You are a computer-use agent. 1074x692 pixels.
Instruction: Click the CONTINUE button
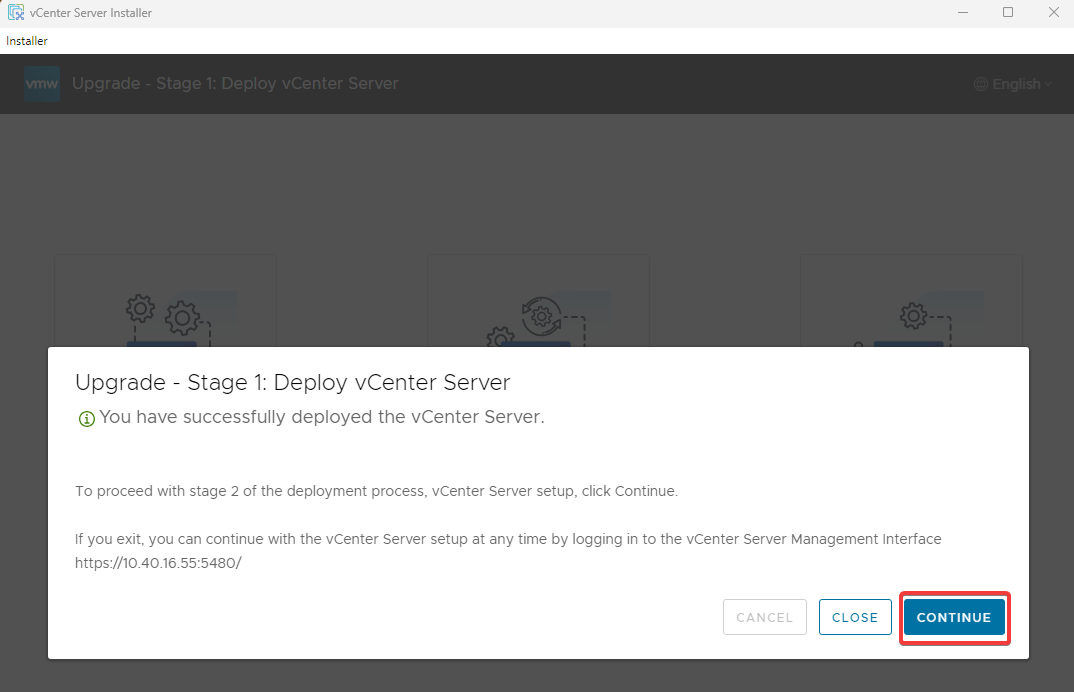click(x=954, y=617)
